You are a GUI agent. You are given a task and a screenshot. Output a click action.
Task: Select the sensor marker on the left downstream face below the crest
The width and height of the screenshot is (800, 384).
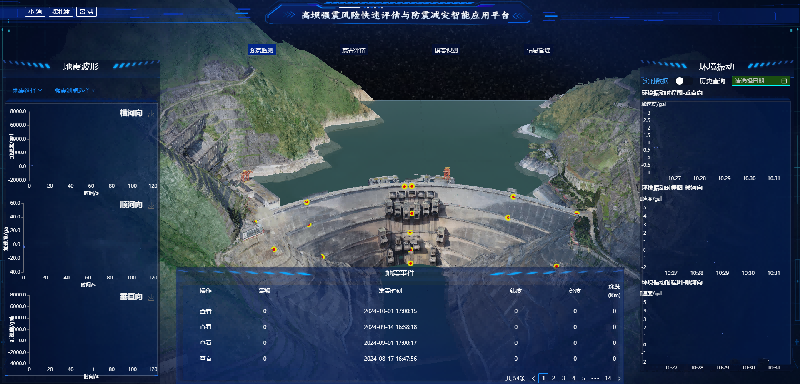point(309,225)
